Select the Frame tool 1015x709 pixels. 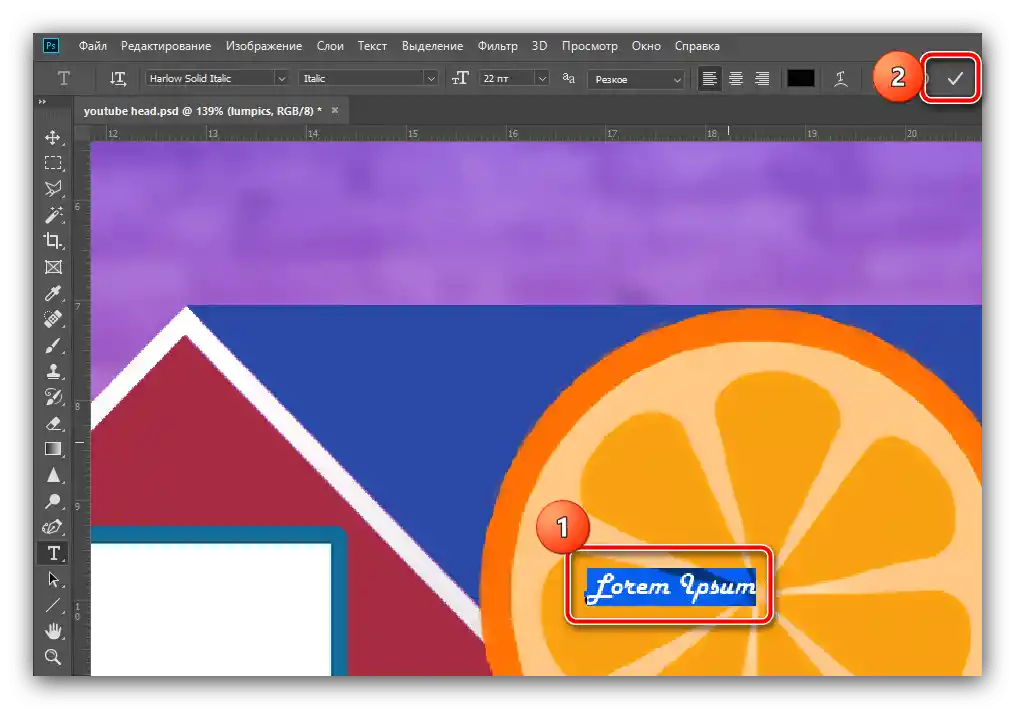tap(53, 267)
